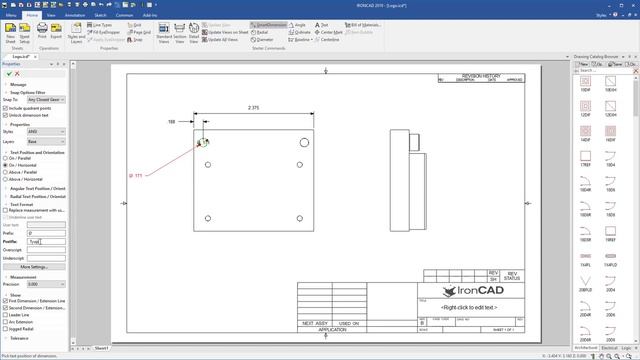Open the Menu tab
The width and height of the screenshot is (640, 360).
pos(11,15)
